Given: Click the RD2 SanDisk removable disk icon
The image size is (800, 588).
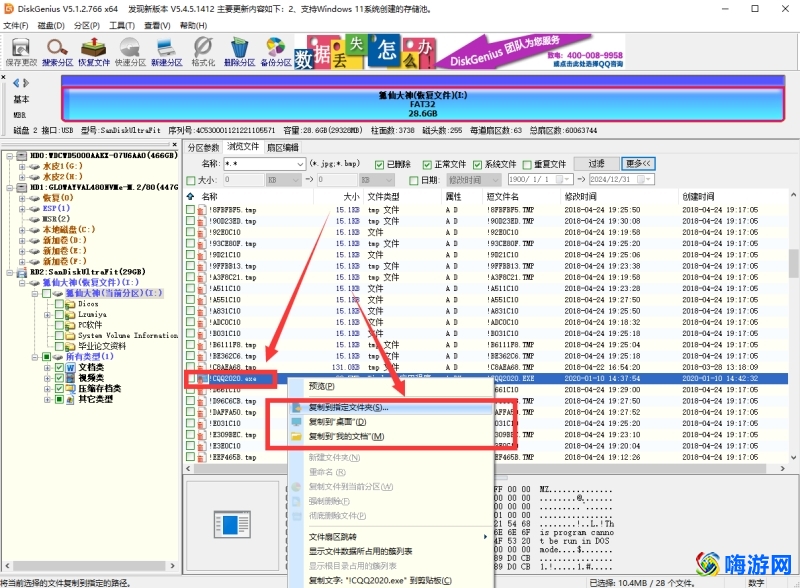Looking at the screenshot, I should tap(22, 272).
